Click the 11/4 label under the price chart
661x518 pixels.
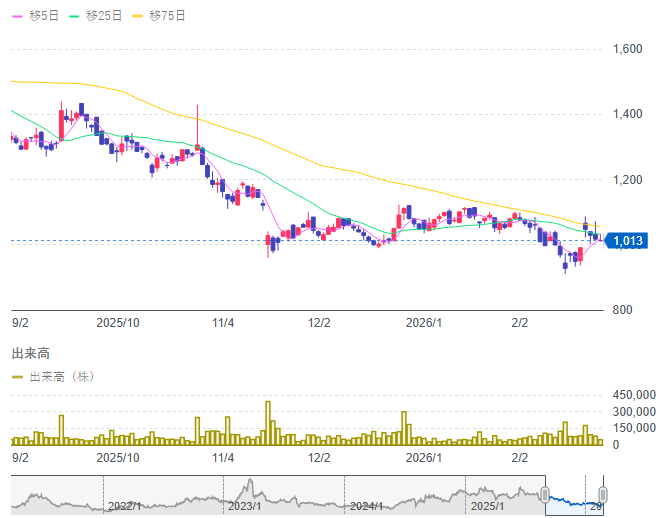click(x=223, y=323)
